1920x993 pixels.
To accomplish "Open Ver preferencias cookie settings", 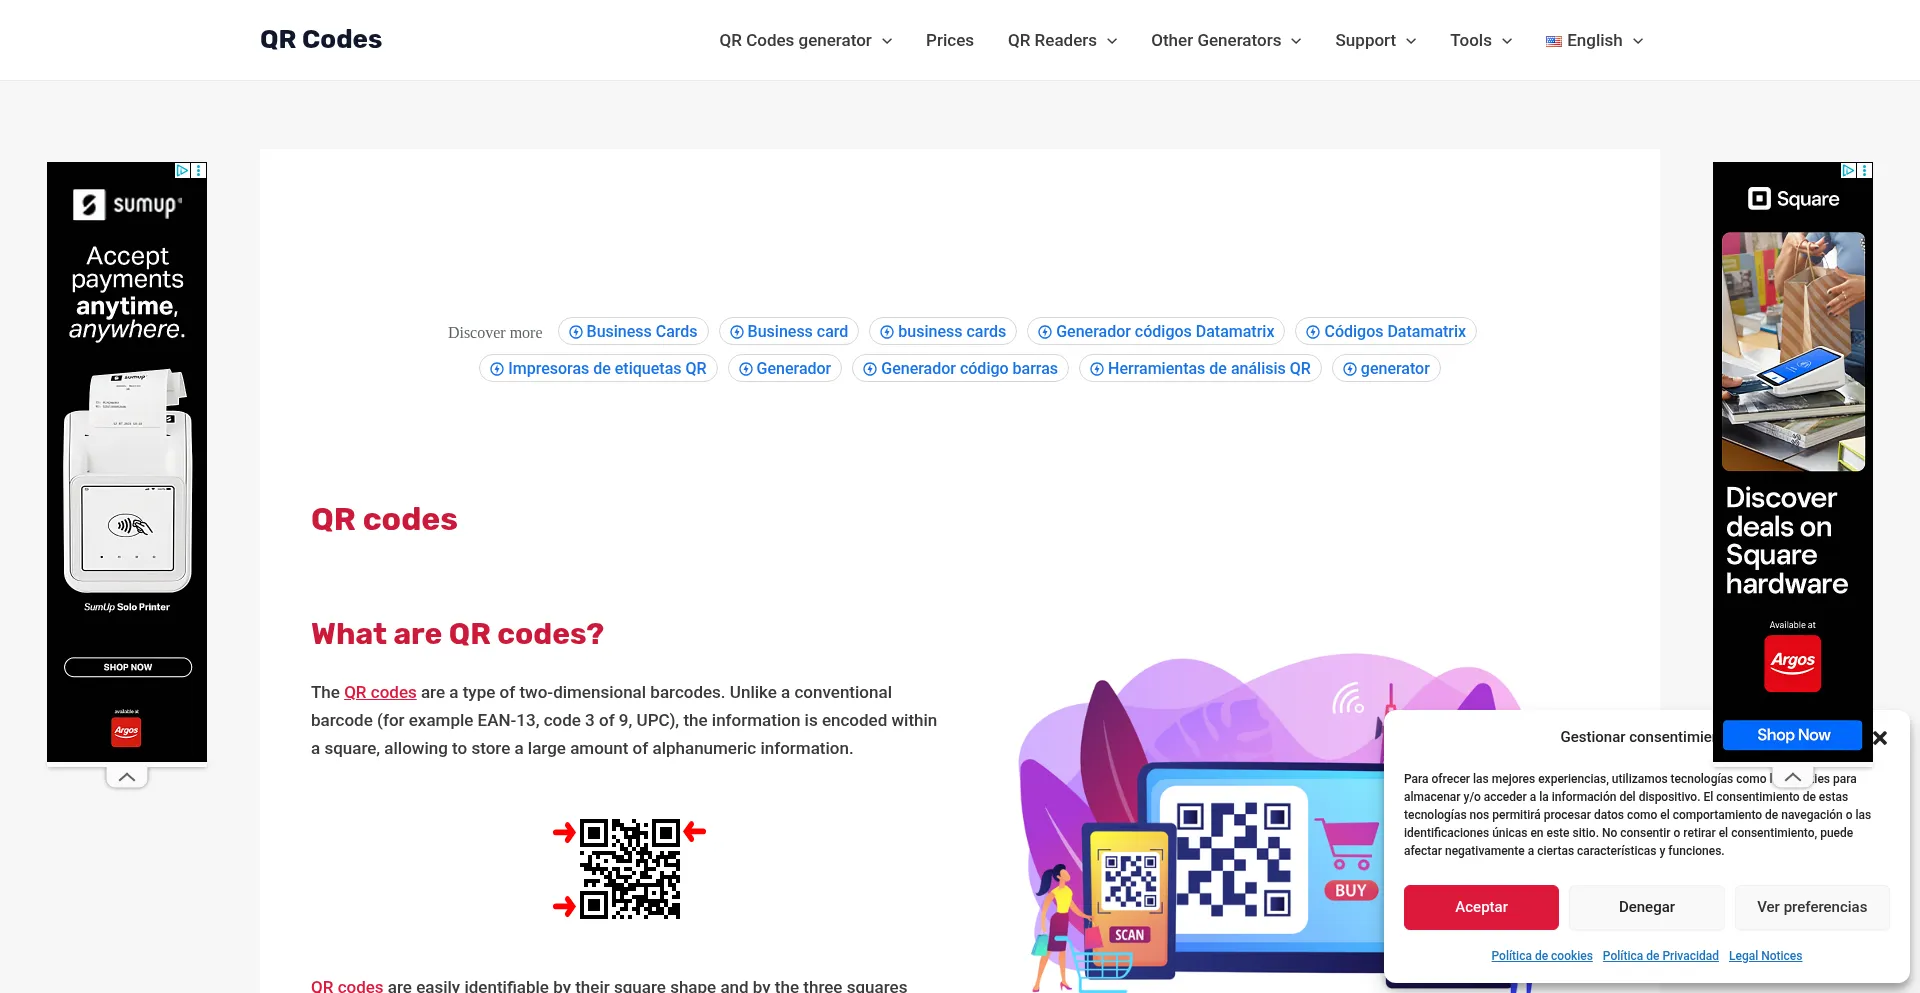I will [x=1812, y=907].
